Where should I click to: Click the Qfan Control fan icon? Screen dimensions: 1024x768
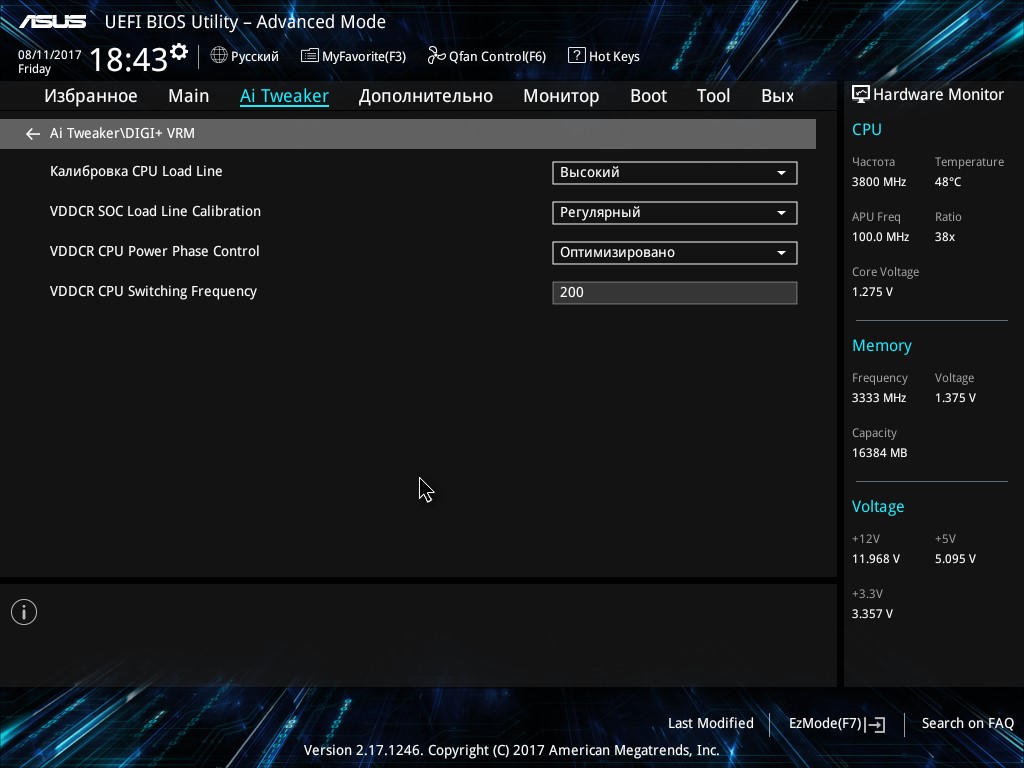pos(436,56)
